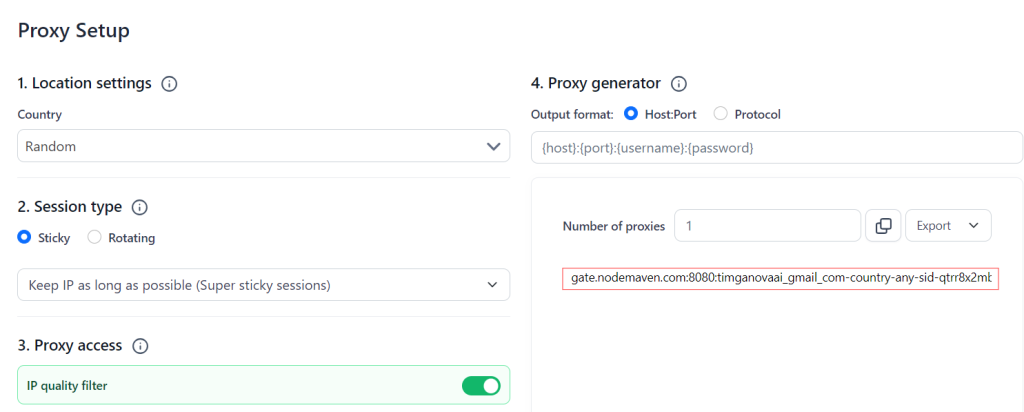Choose the Rotating session option
This screenshot has width=1024, height=412.
(x=95, y=238)
